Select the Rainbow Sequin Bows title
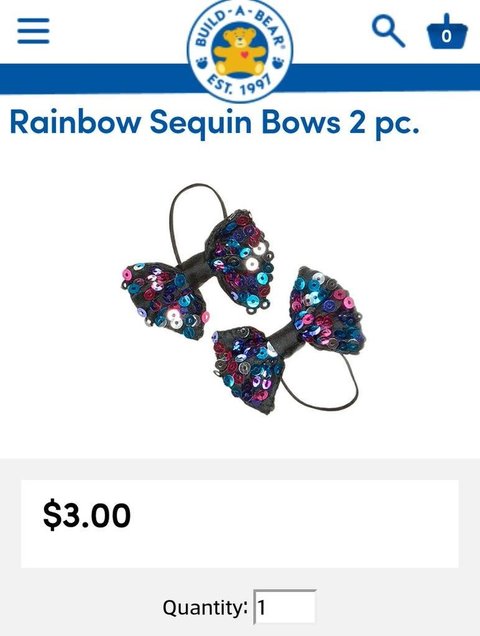This screenshot has width=480, height=636. point(214,122)
